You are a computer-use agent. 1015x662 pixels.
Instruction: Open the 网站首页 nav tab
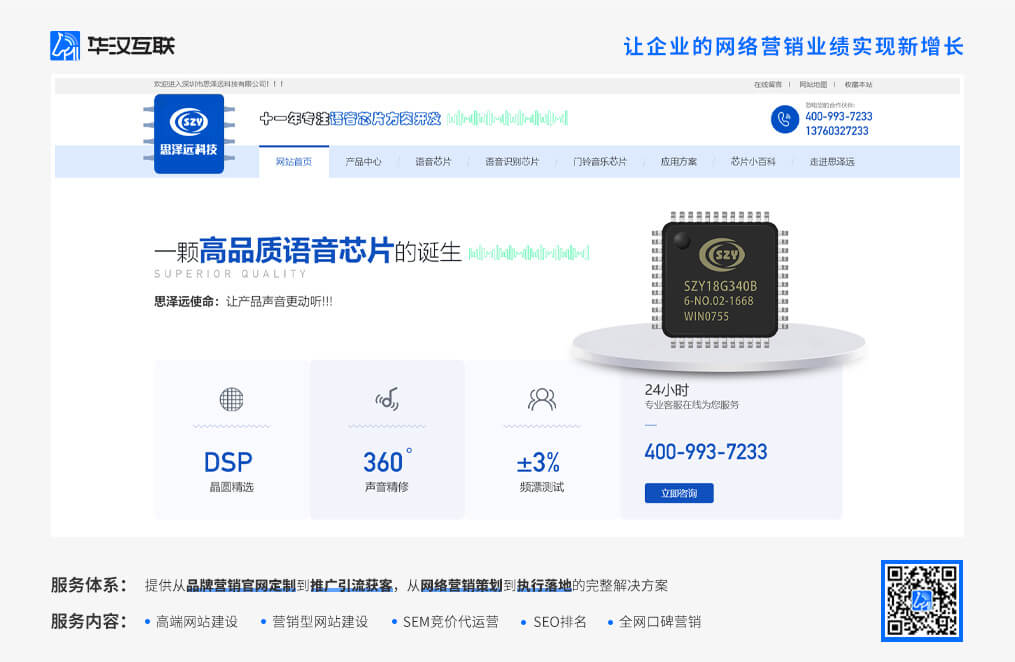click(294, 162)
